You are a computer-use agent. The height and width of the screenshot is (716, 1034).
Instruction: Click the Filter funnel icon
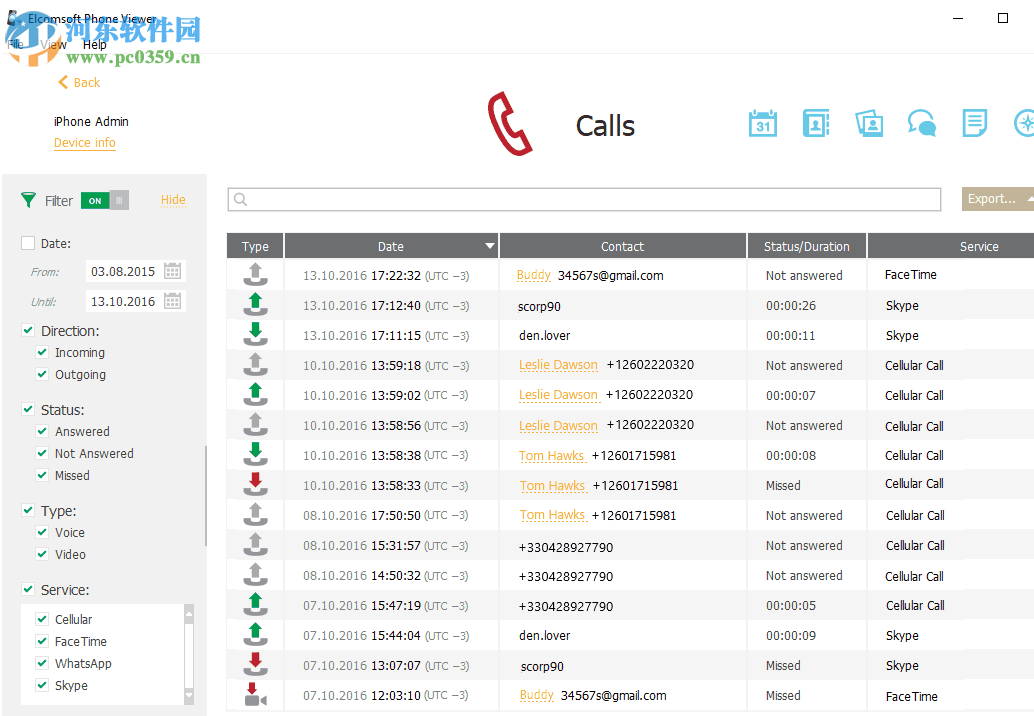(28, 200)
